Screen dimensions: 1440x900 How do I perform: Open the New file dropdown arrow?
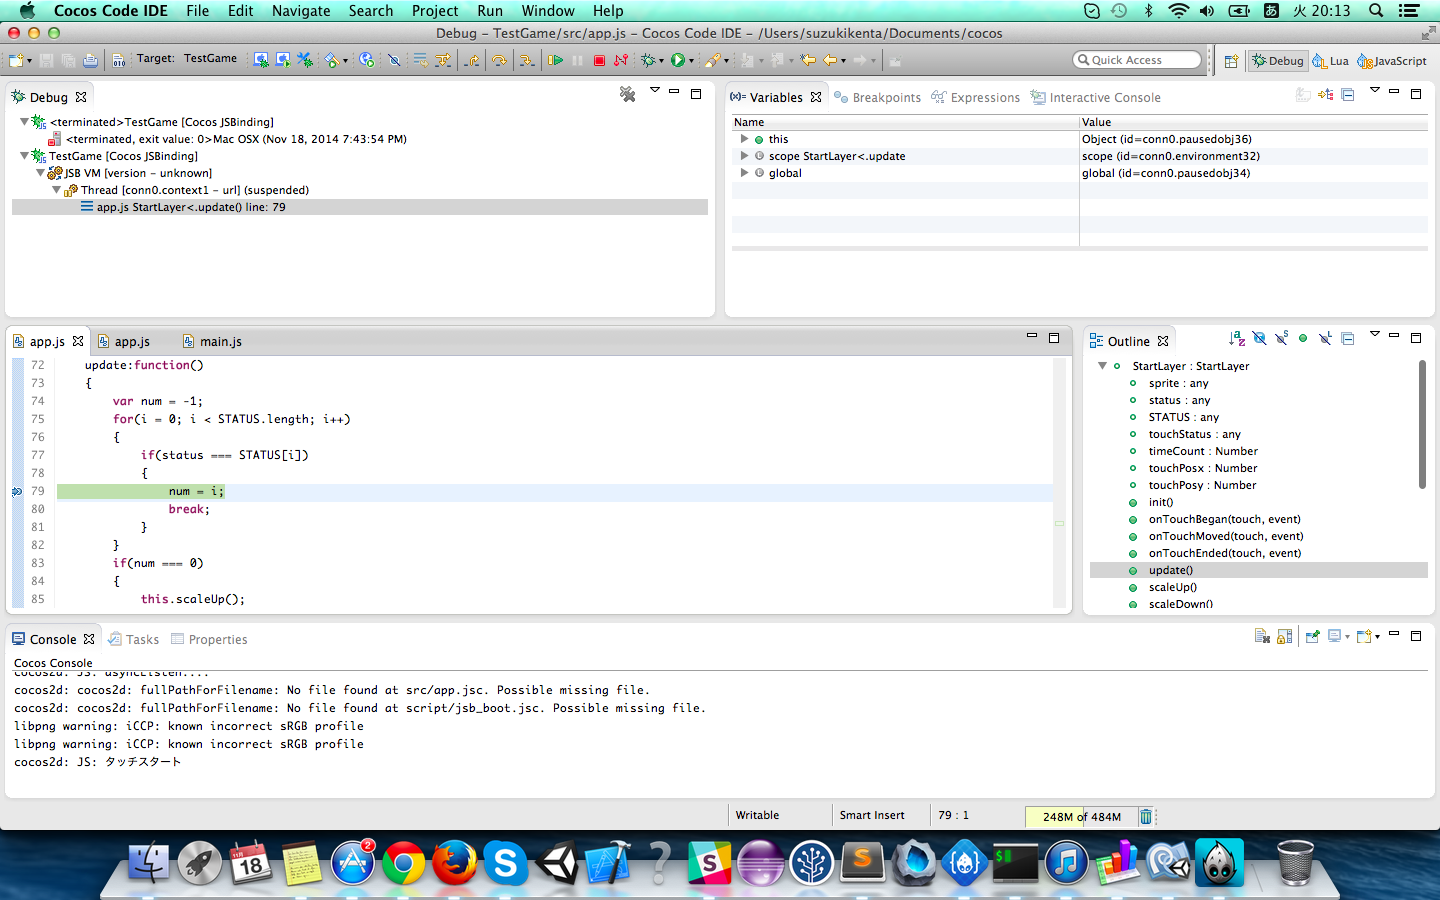pyautogui.click(x=29, y=61)
